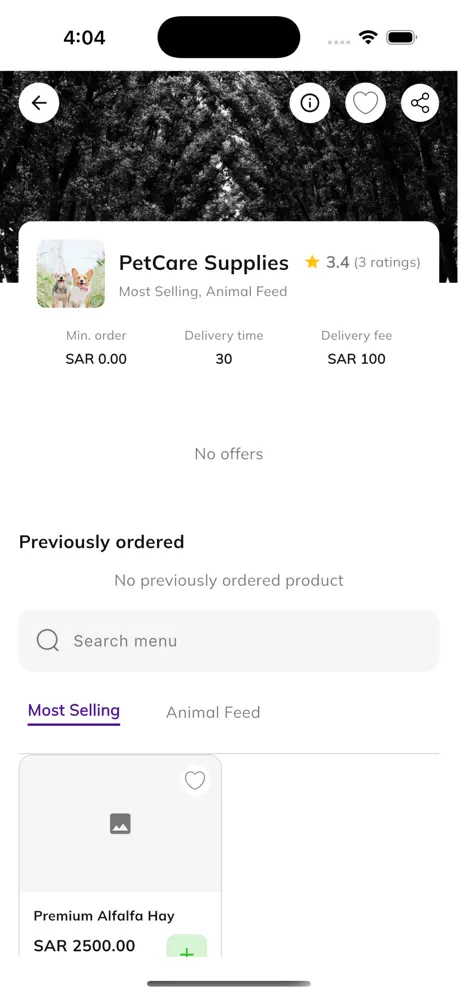
Task: View the 3 ratings link
Action: (x=387, y=262)
